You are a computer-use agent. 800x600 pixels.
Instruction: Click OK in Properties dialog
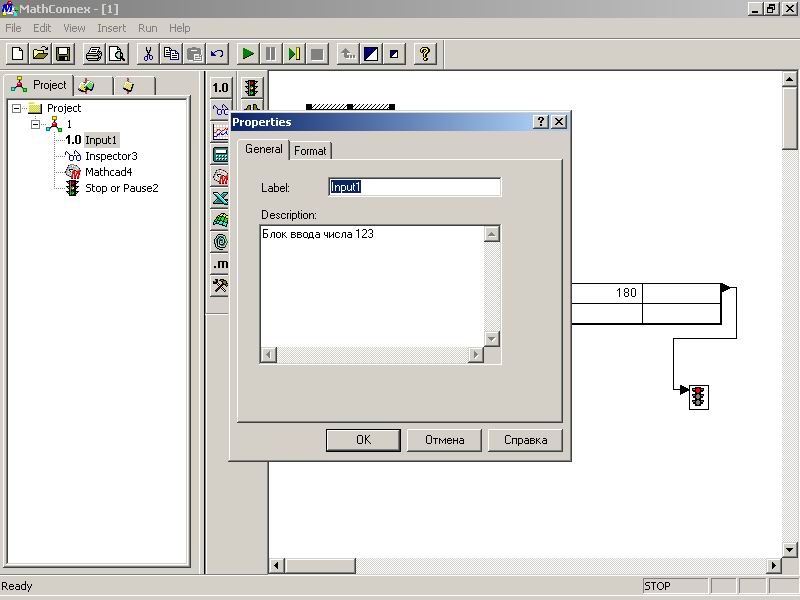pyautogui.click(x=363, y=440)
